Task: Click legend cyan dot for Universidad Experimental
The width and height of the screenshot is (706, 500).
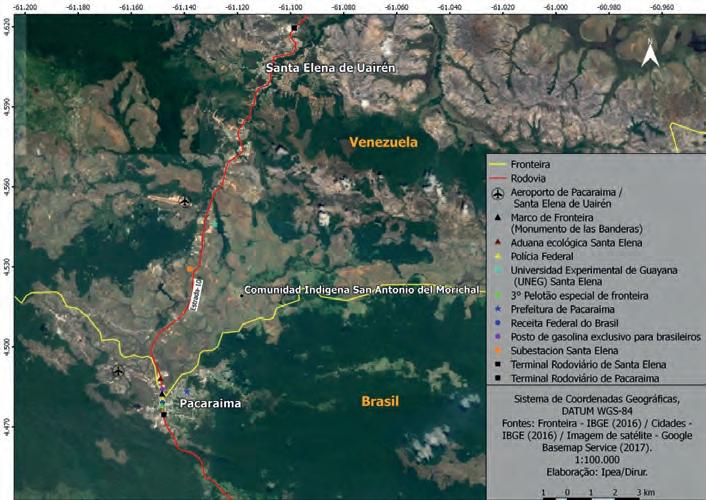Action: tap(498, 270)
